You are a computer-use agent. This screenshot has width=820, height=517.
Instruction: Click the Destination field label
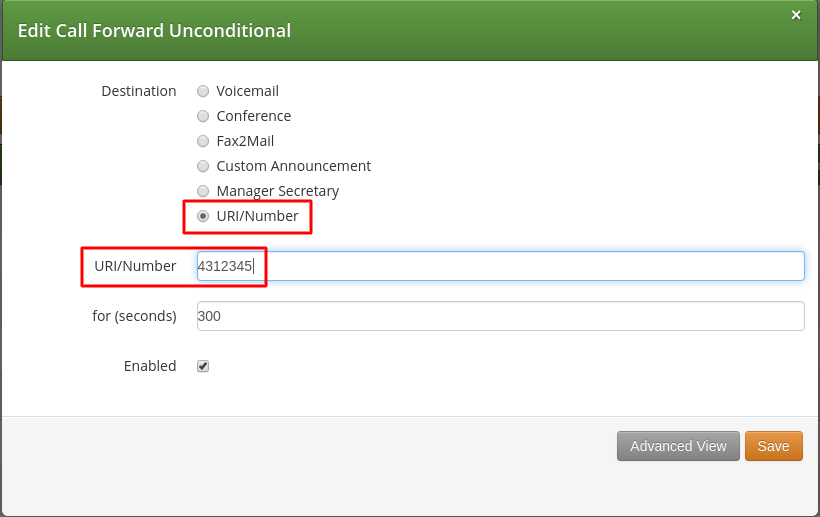point(139,91)
